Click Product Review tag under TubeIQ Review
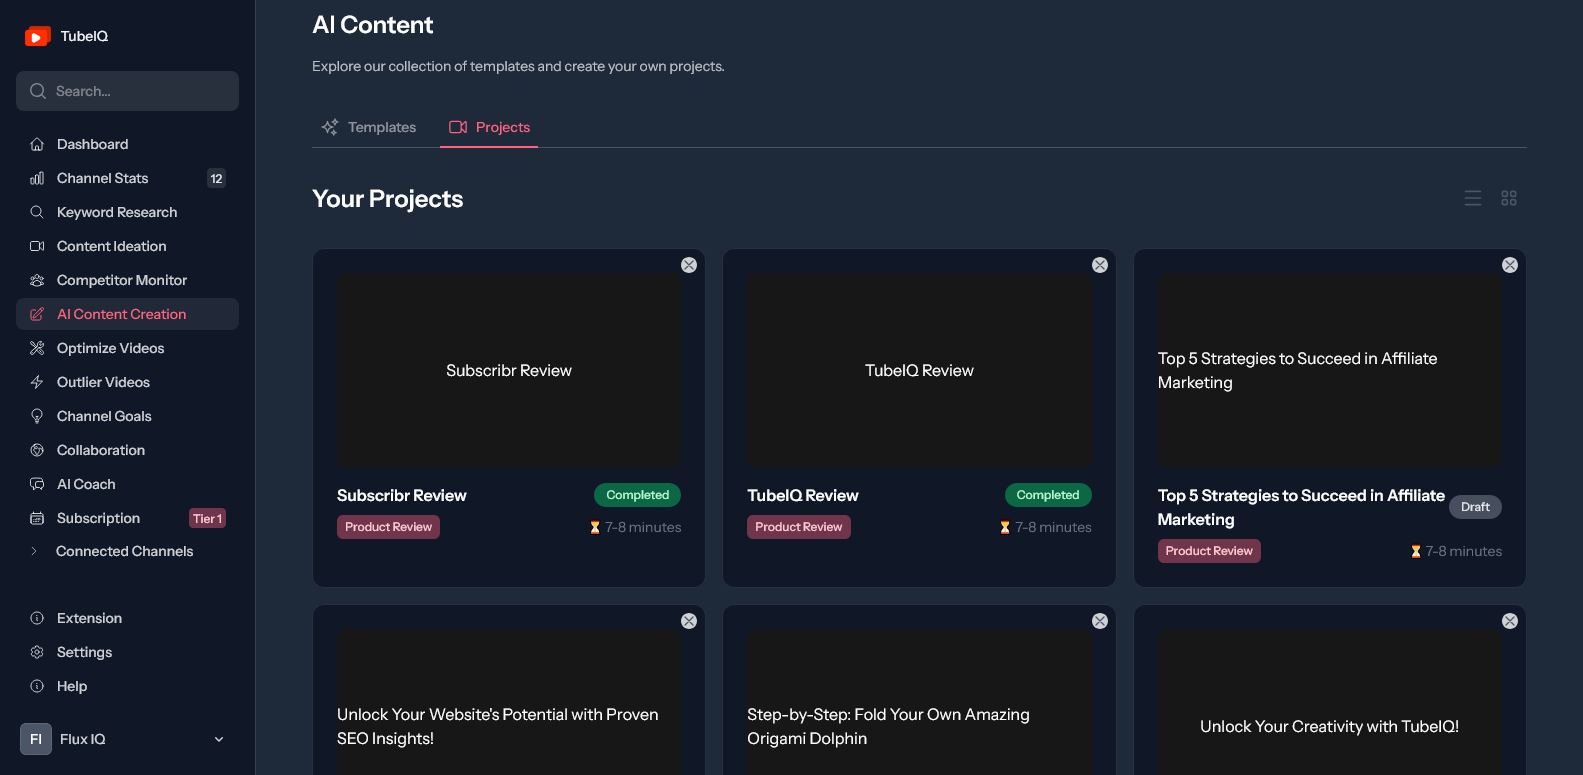This screenshot has height=775, width=1583. (x=798, y=527)
